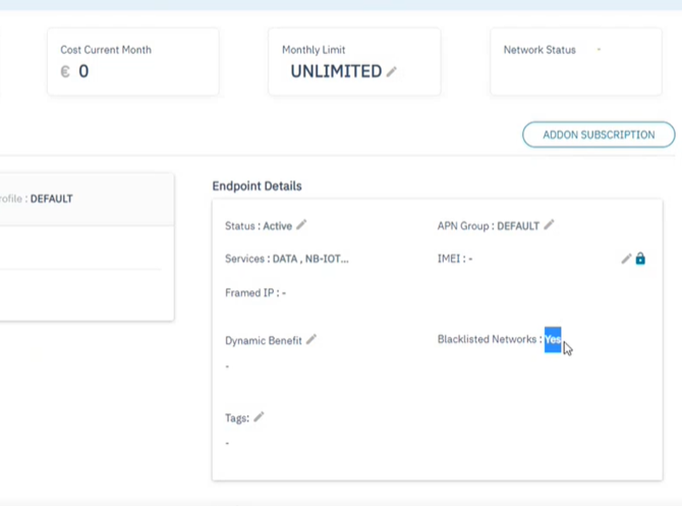The height and width of the screenshot is (506, 682).
Task: Click the Network Status label
Action: tap(539, 50)
